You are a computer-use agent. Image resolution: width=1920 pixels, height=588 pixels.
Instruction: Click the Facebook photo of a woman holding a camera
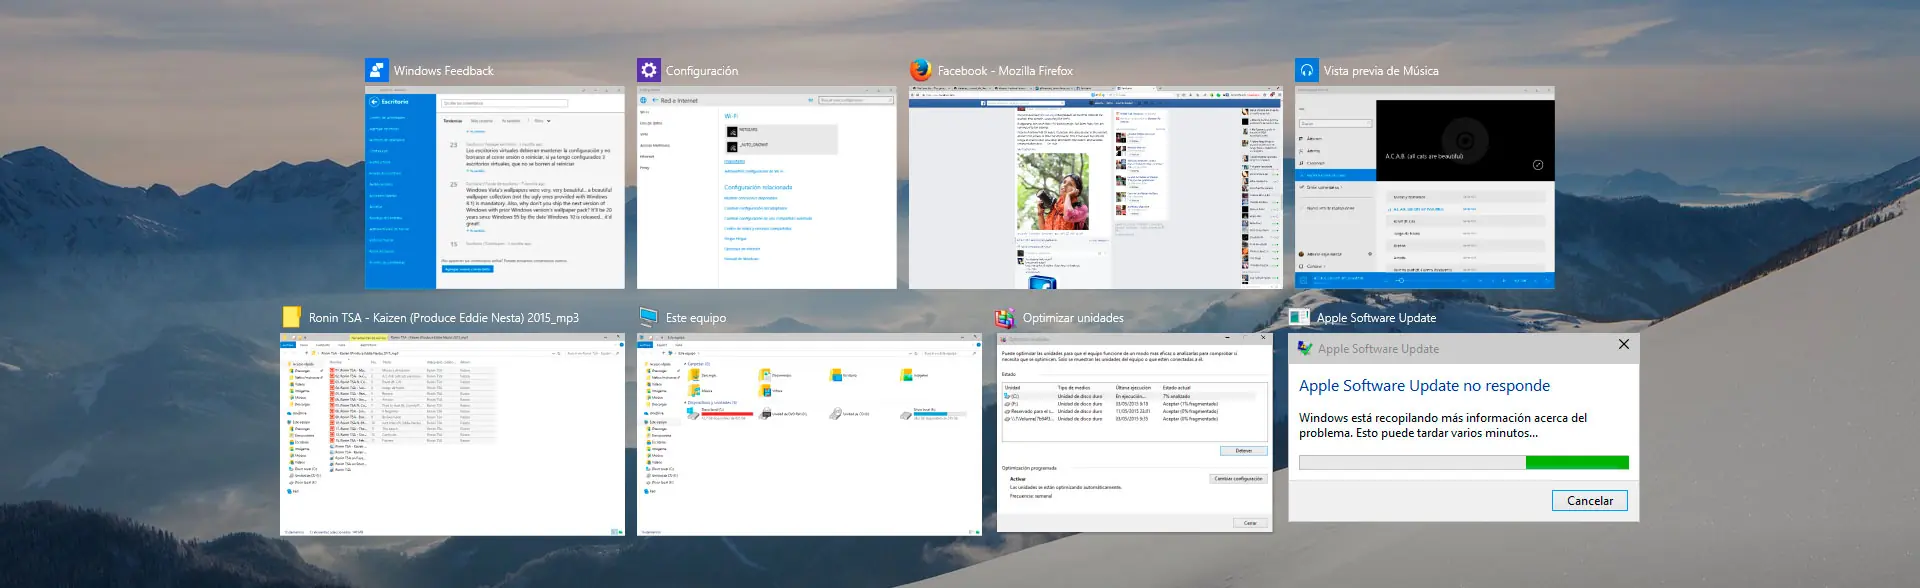[x=1052, y=191]
